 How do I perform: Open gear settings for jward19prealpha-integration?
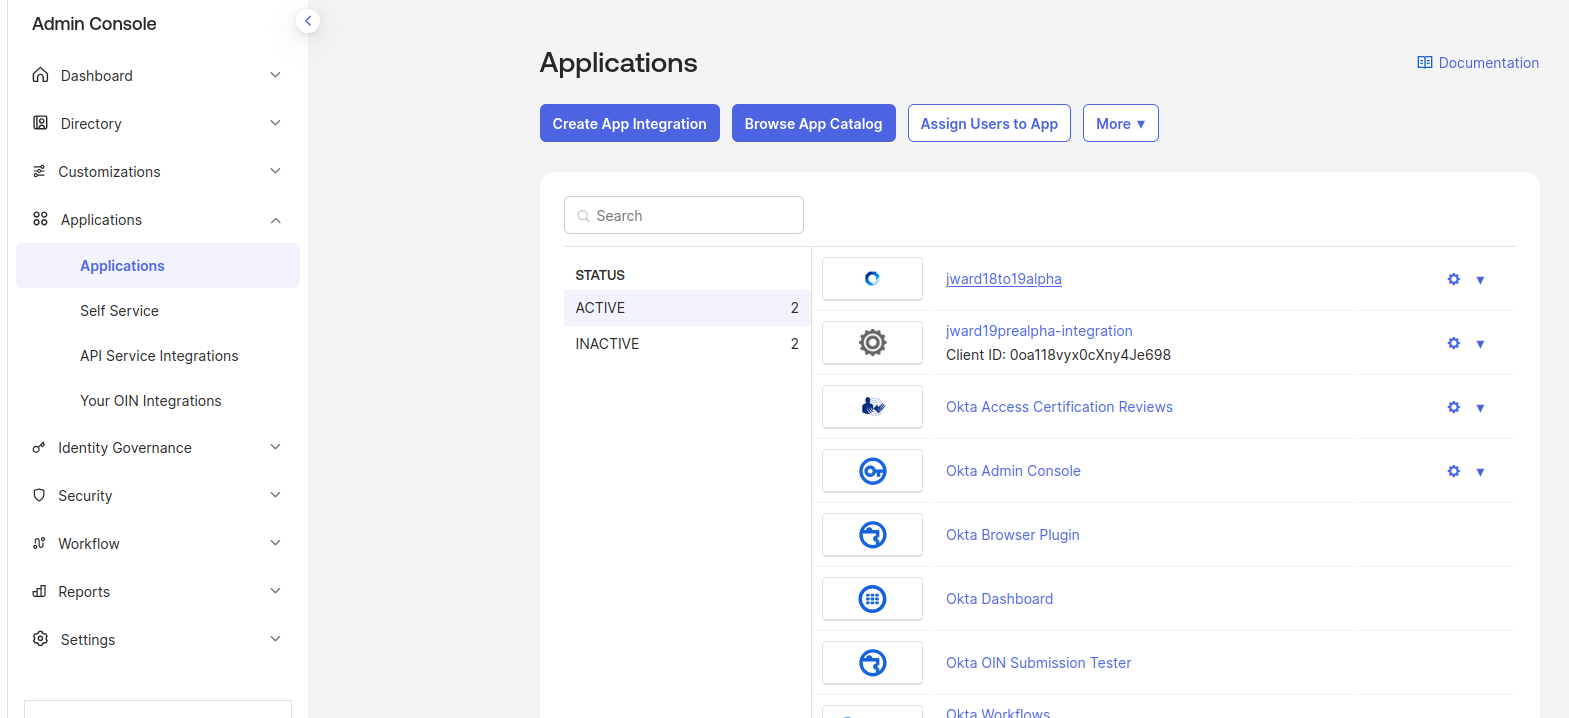tap(1454, 343)
